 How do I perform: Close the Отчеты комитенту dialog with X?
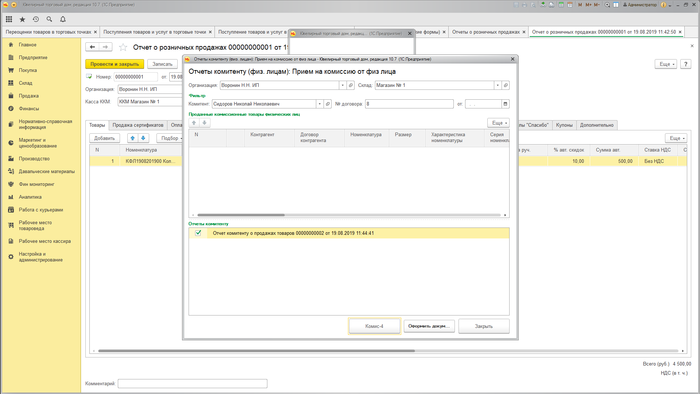(x=512, y=59)
